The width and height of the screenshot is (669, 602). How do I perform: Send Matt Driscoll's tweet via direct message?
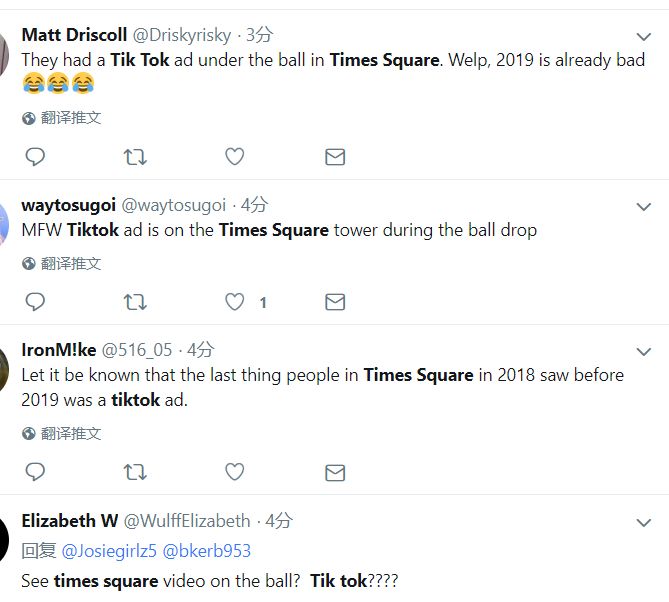[x=335, y=157]
